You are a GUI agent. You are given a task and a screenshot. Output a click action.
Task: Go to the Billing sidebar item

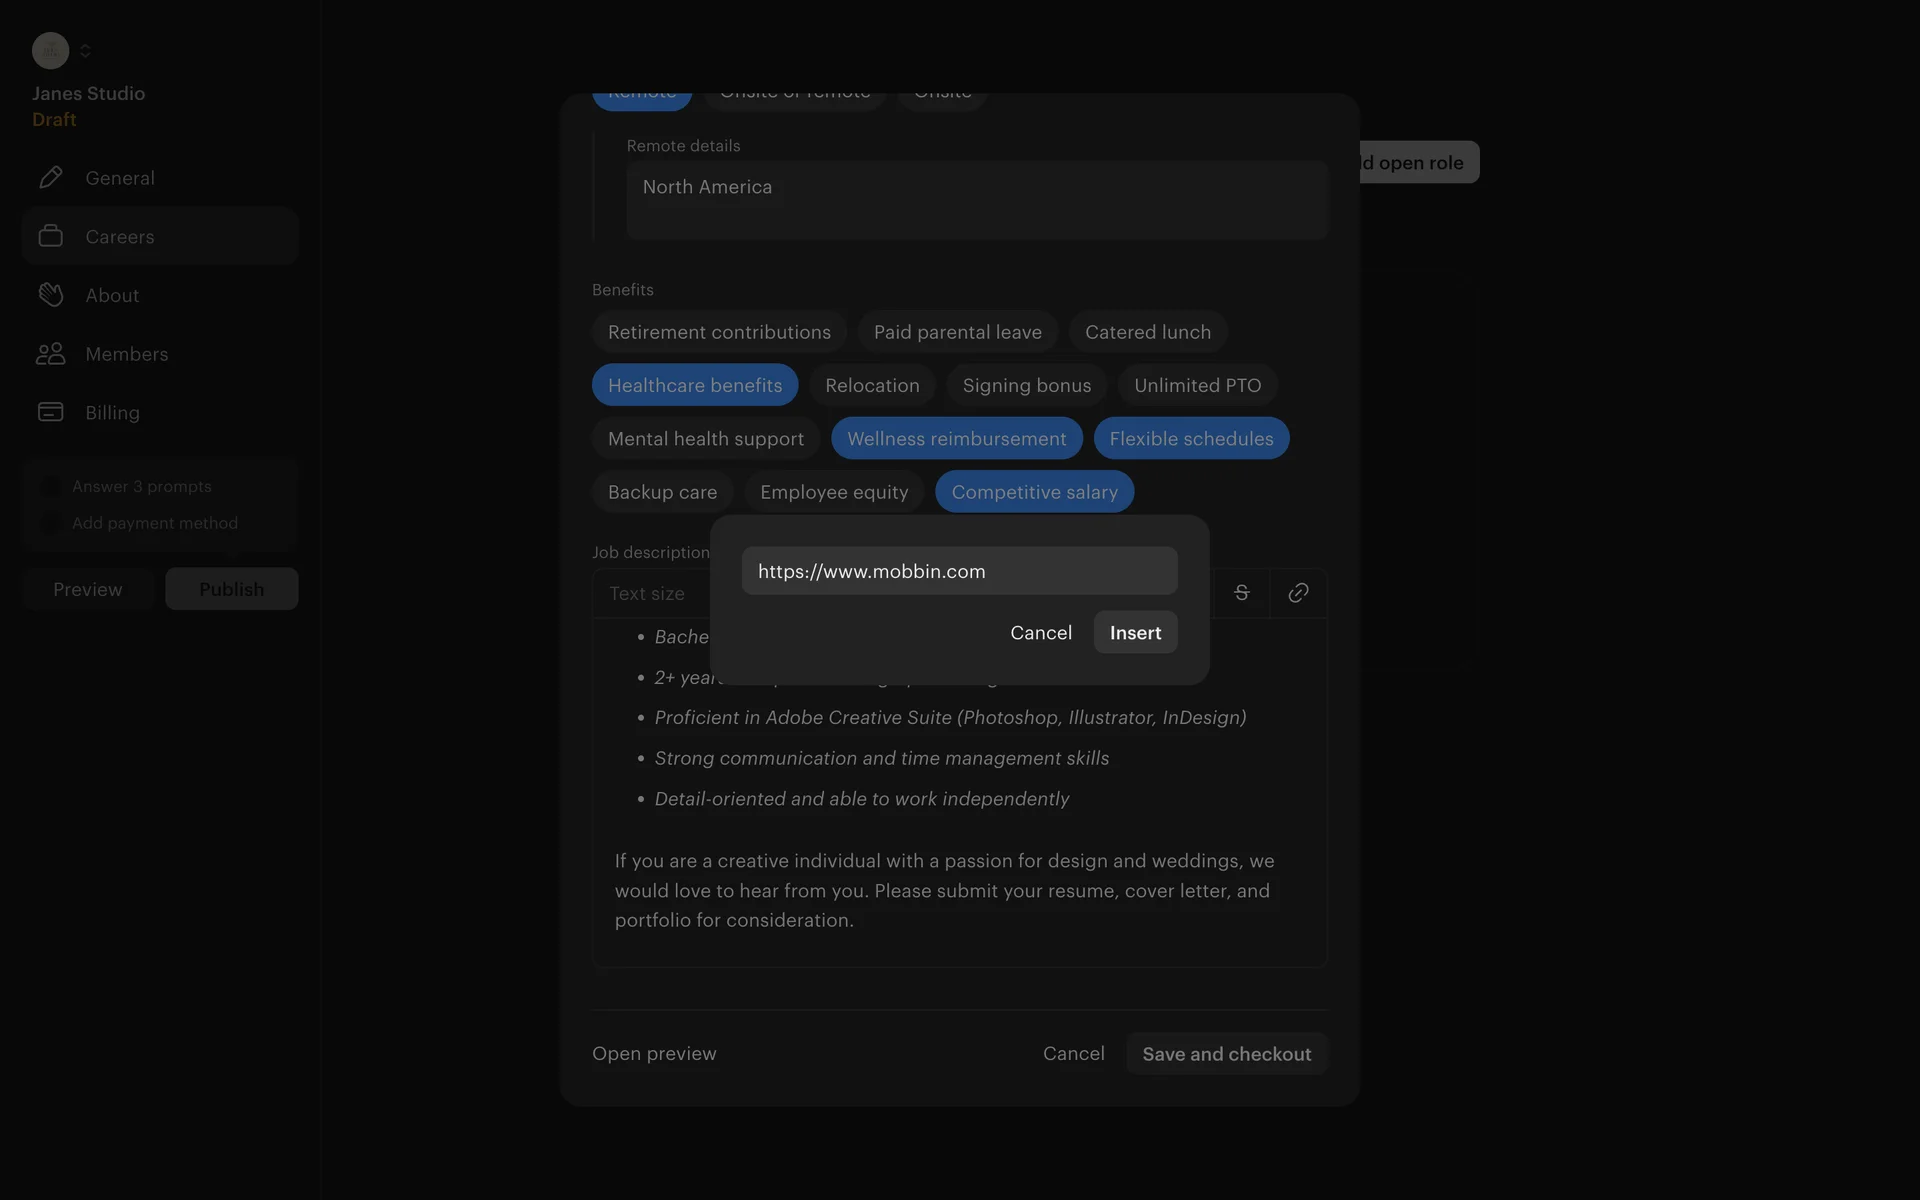click(112, 412)
